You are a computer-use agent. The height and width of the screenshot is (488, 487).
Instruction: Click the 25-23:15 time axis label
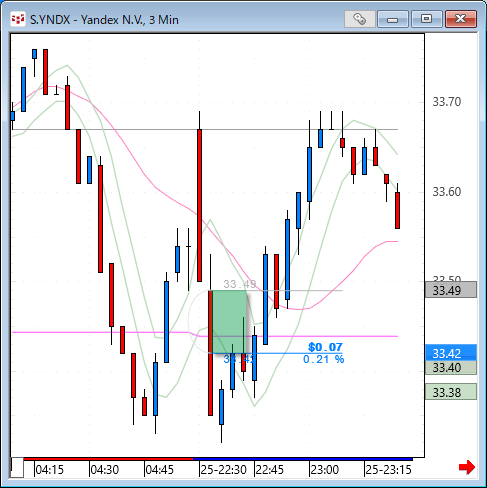tap(388, 470)
